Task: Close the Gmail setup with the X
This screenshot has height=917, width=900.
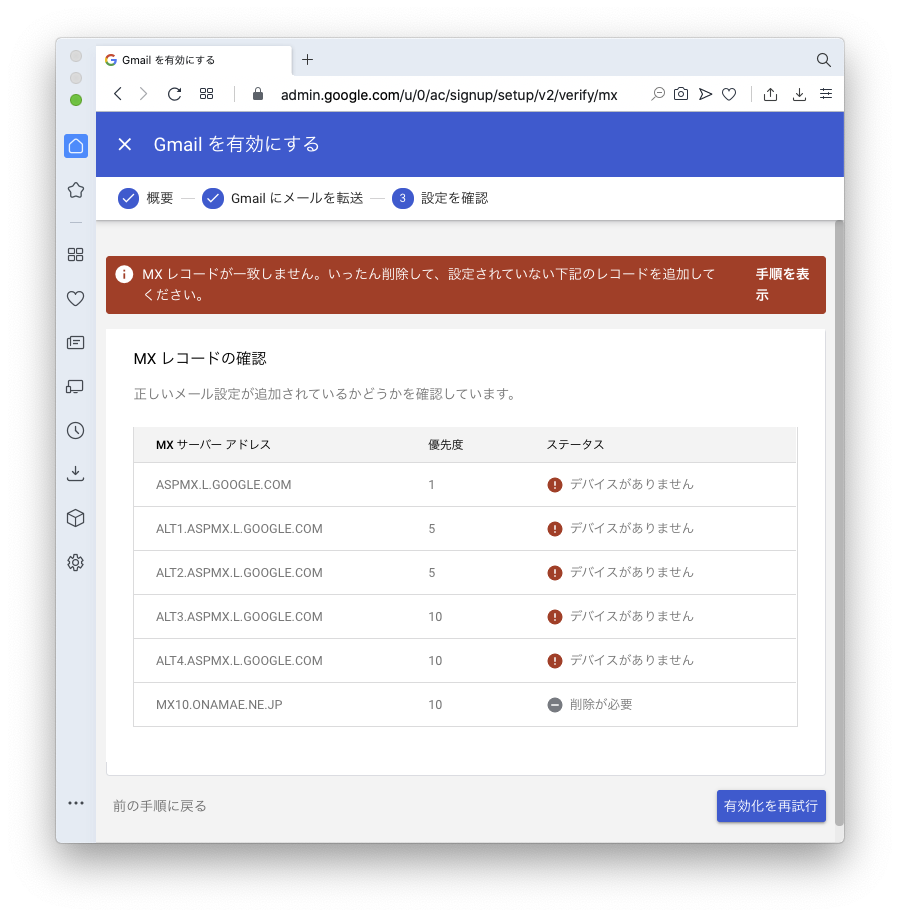Action: 125,144
